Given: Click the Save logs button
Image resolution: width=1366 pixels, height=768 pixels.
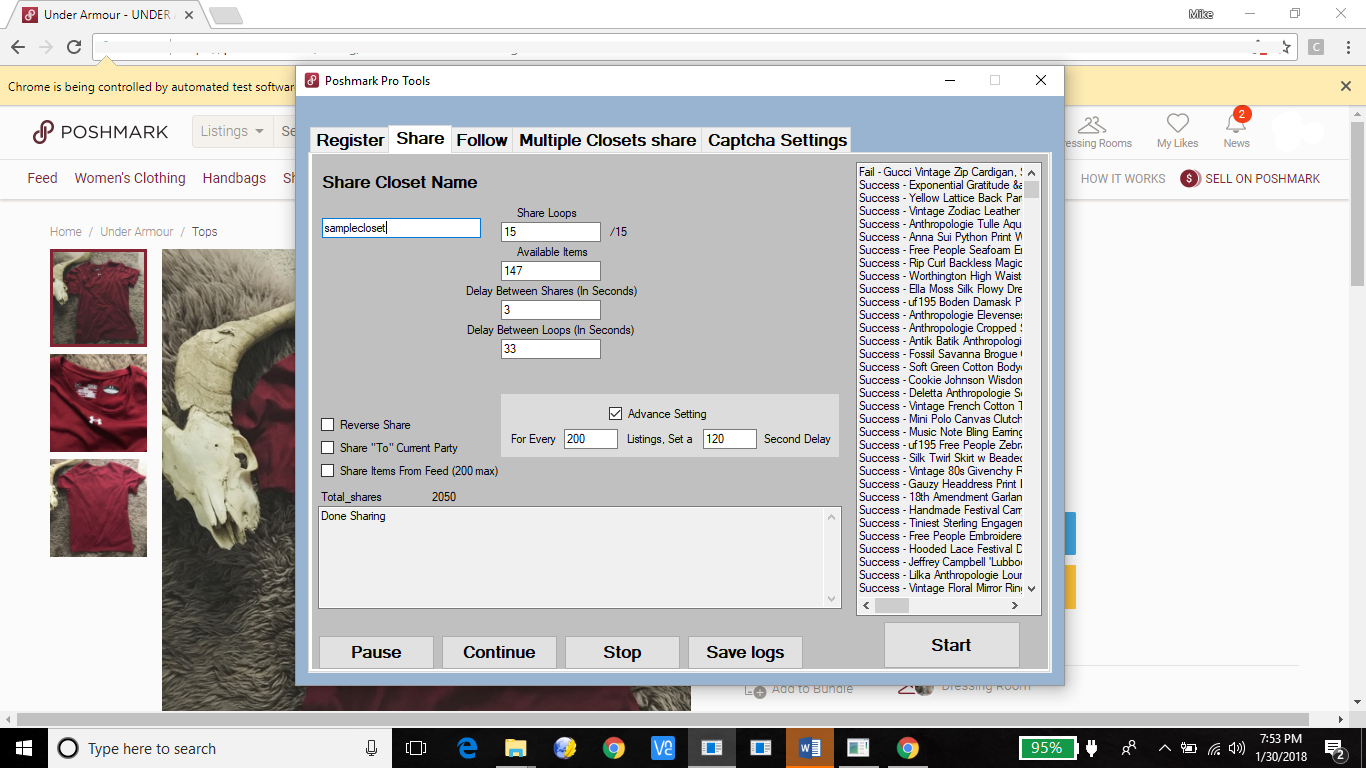Looking at the screenshot, I should tap(745, 652).
